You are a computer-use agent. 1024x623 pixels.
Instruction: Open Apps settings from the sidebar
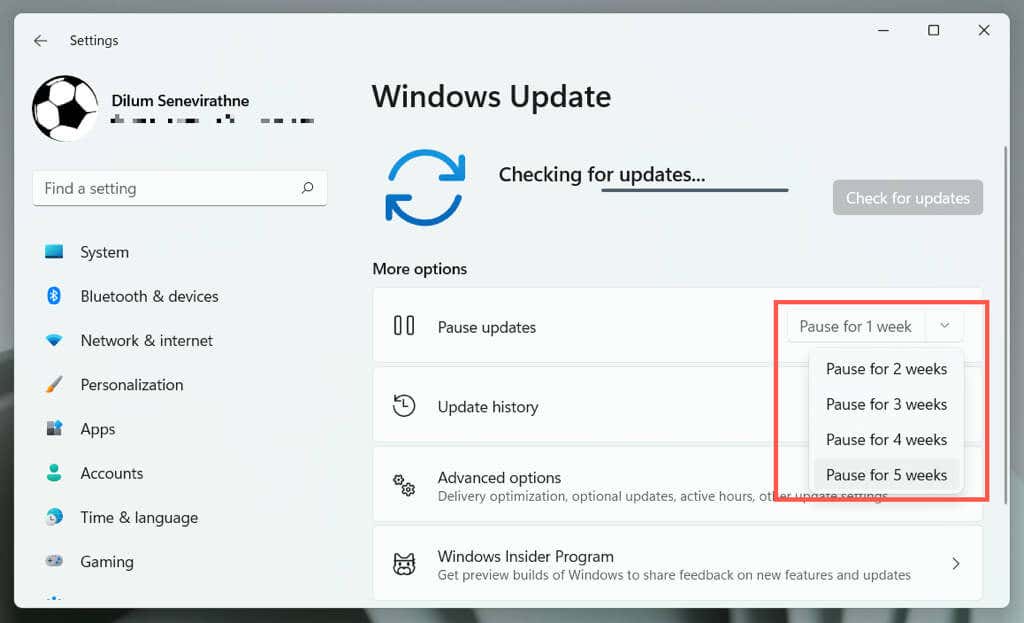(58, 429)
